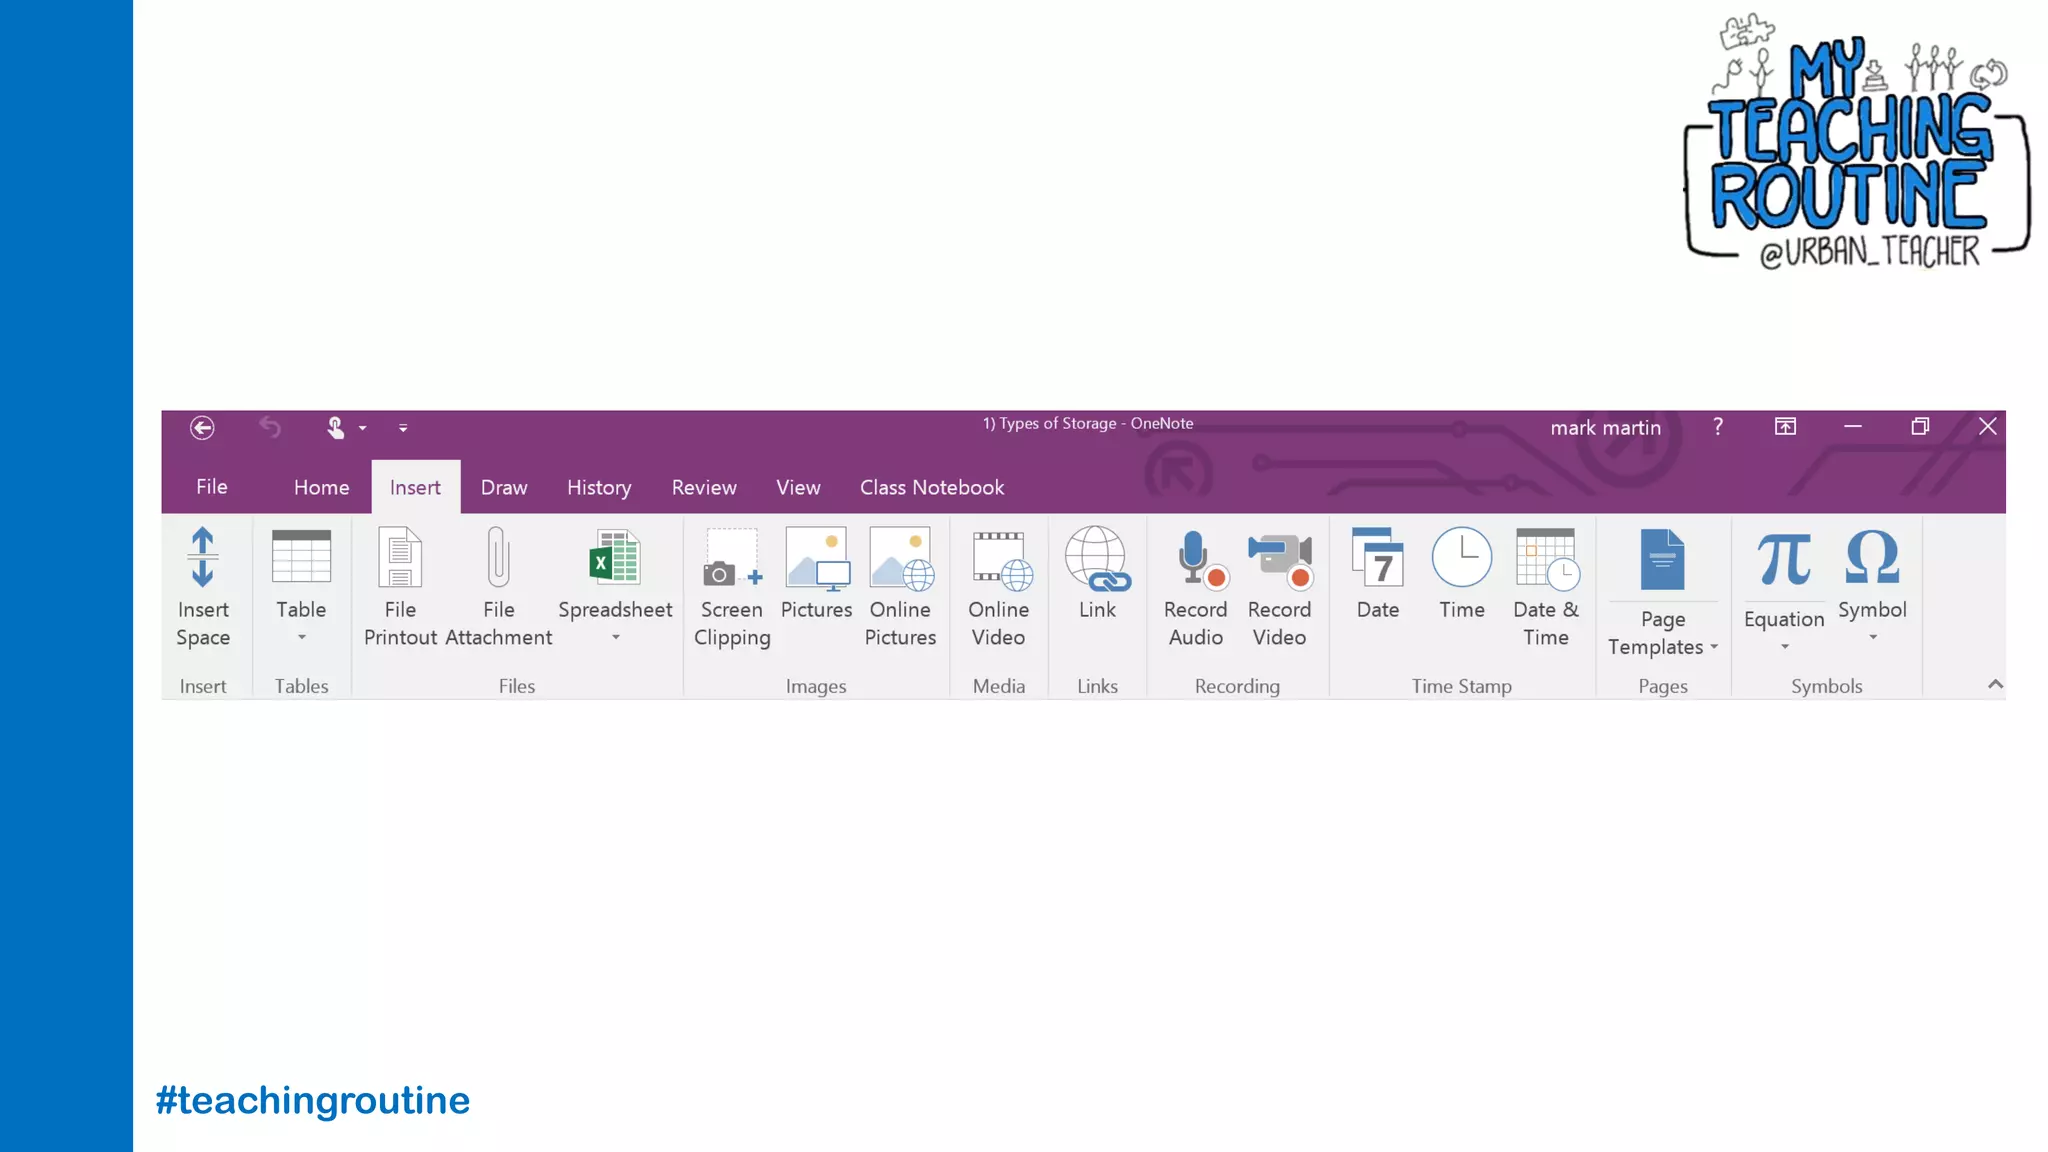Image resolution: width=2048 pixels, height=1152 pixels.
Task: Open the Page Templates dropdown
Action: (1713, 647)
